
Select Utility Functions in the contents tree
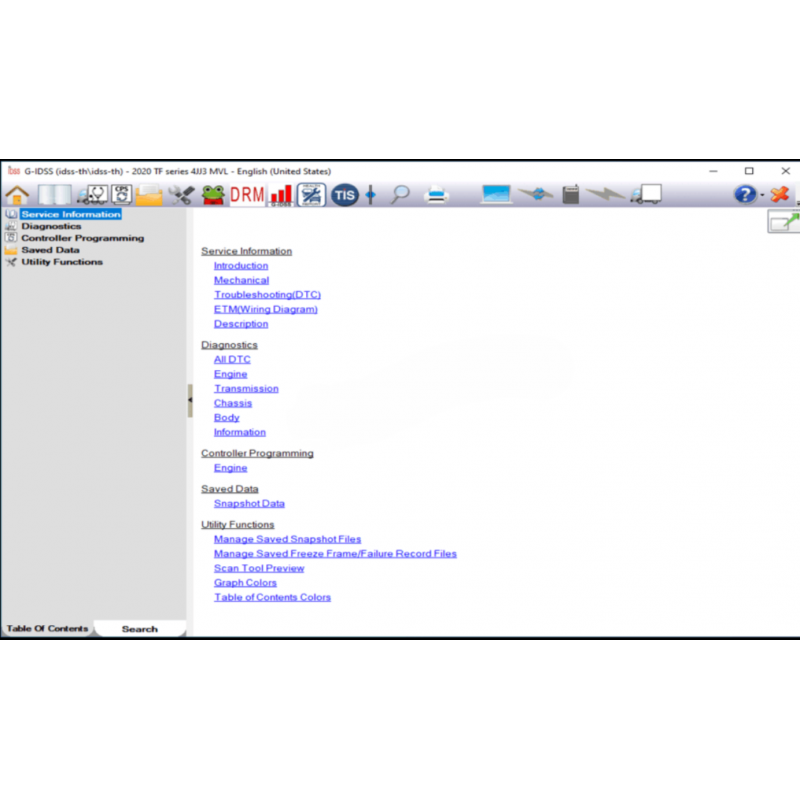coord(62,262)
